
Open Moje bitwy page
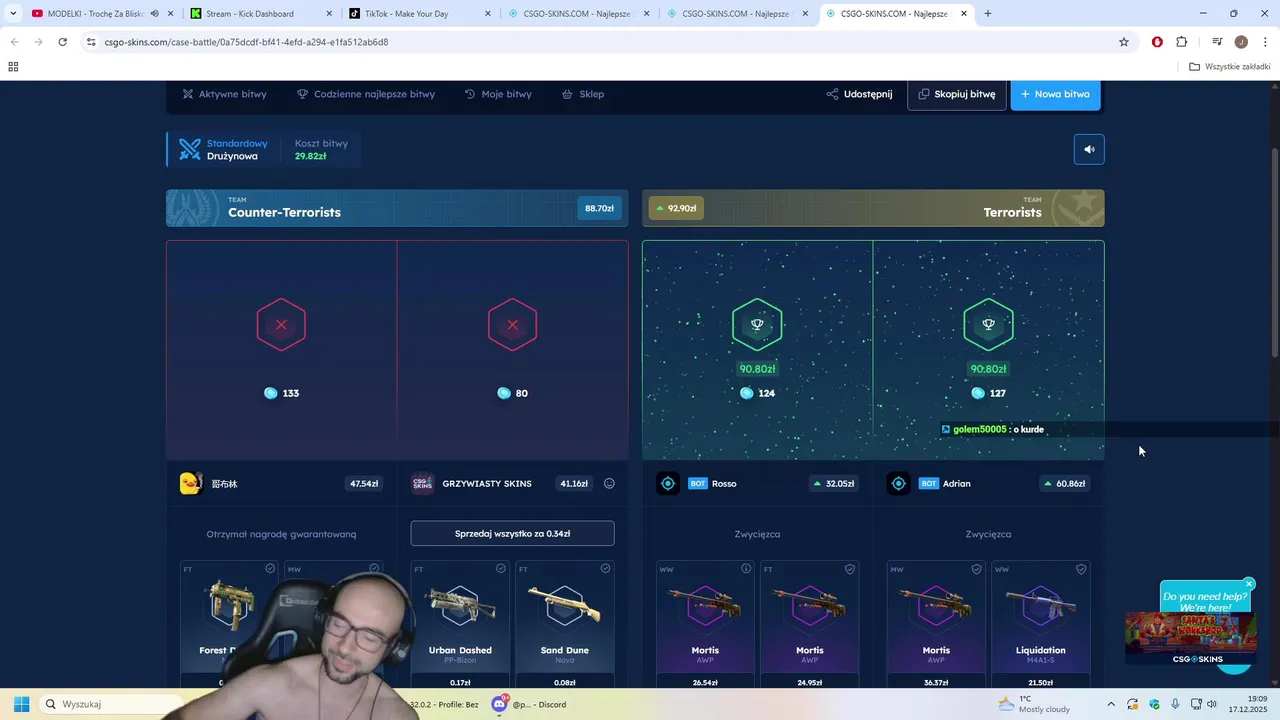[498, 94]
